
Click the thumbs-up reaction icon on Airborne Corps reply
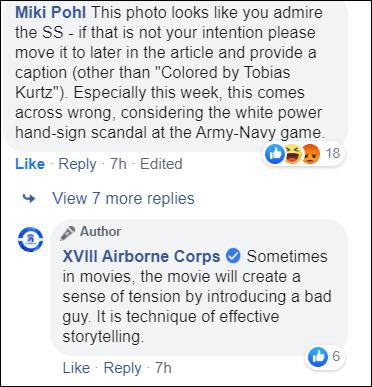coord(318,357)
